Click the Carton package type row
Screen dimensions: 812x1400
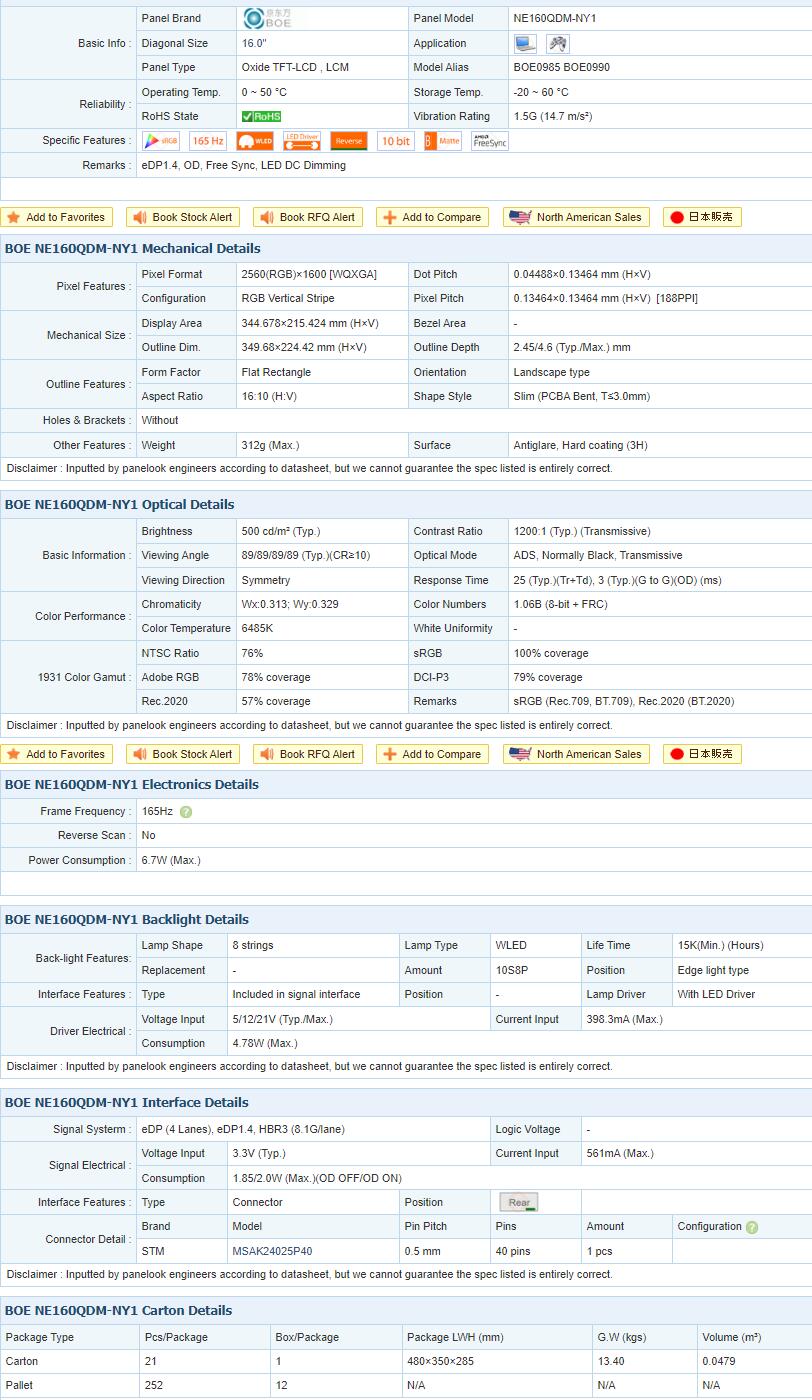point(406,1361)
